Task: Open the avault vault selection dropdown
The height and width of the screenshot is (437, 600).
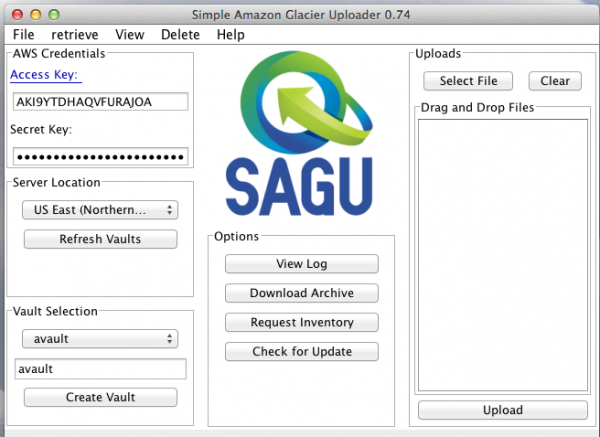Action: coord(100,339)
